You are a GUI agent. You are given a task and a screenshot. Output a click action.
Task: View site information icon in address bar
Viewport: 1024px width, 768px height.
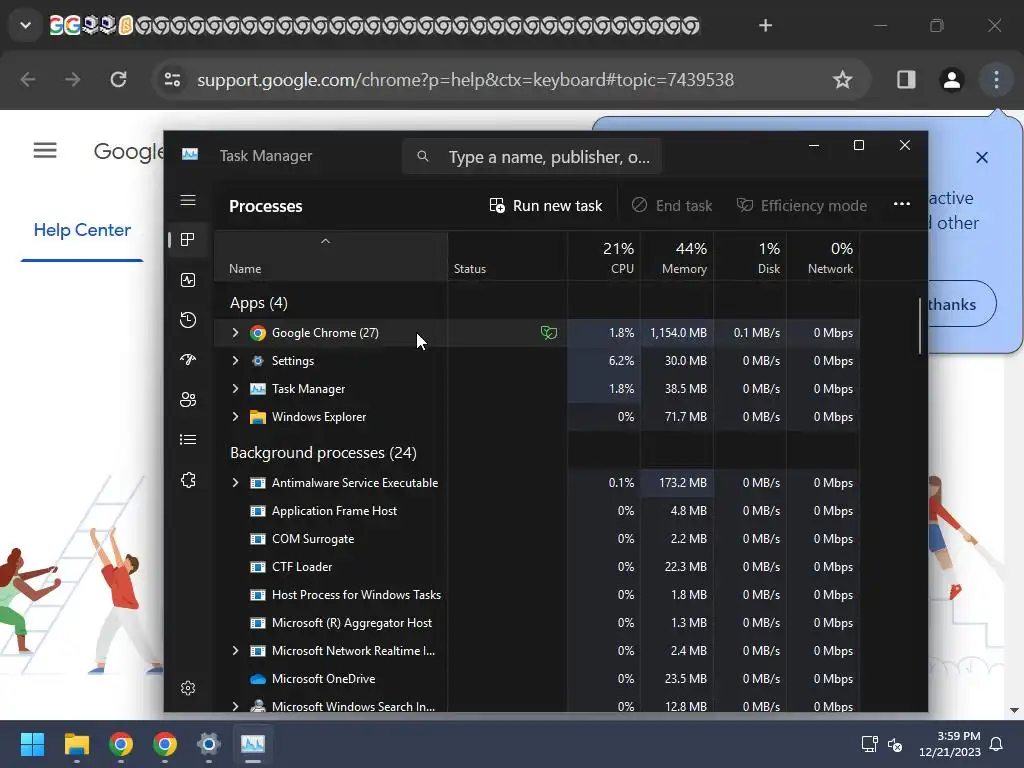[x=172, y=80]
